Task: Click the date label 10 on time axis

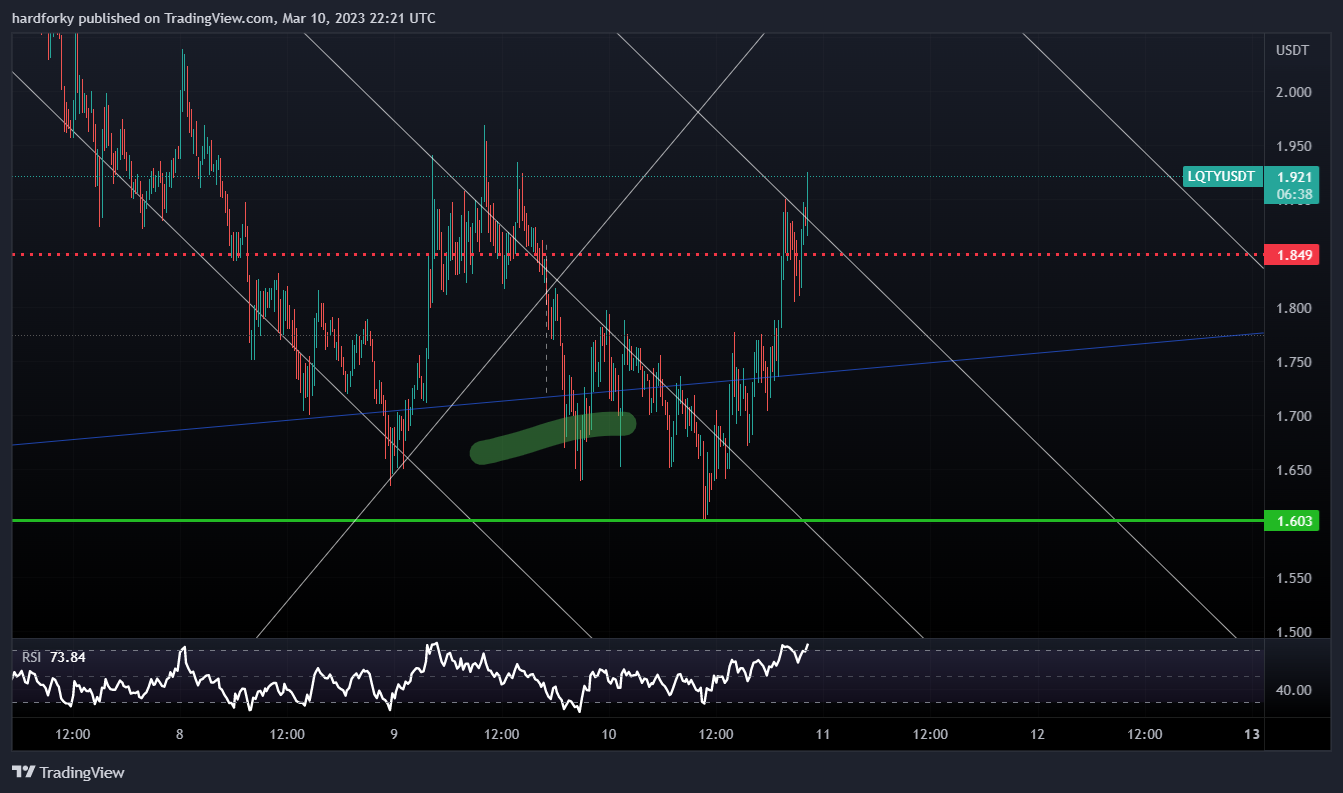Action: (x=609, y=733)
